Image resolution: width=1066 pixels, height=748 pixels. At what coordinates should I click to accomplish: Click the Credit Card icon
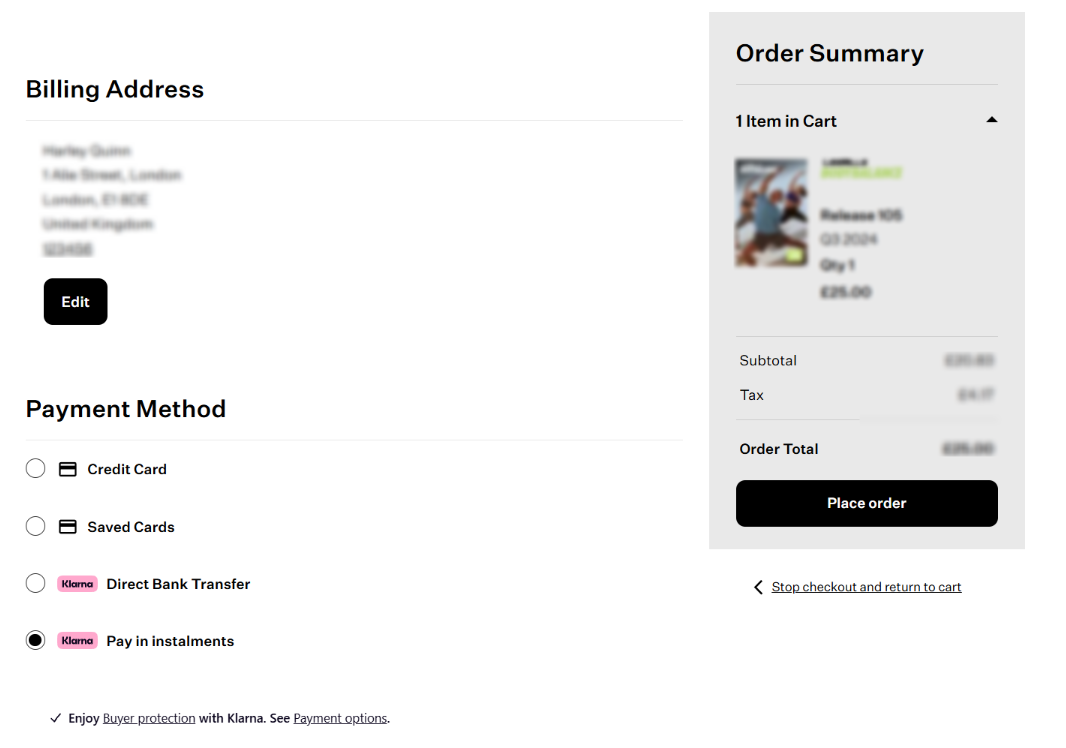click(68, 469)
